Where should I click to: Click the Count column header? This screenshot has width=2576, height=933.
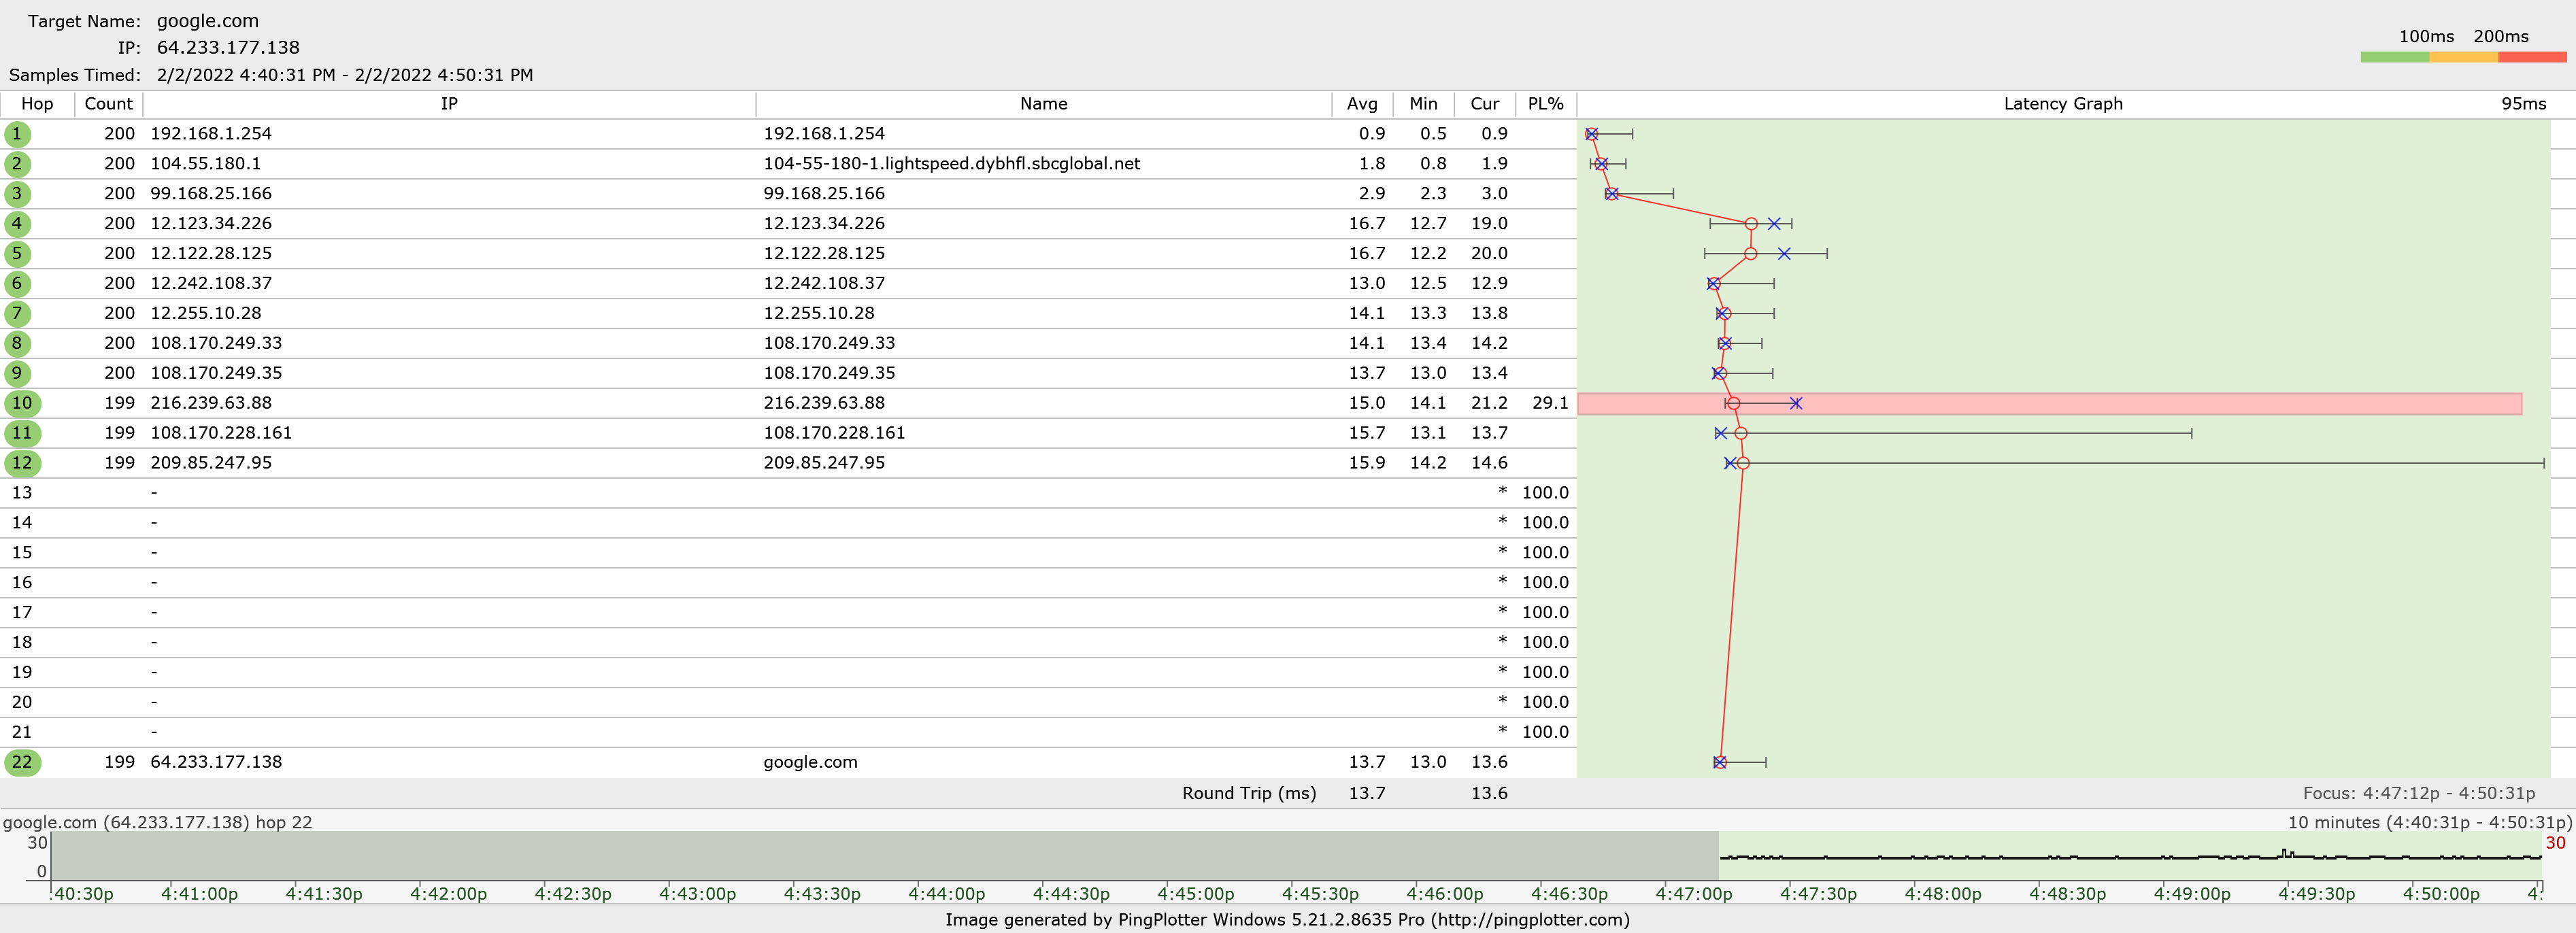coord(108,104)
